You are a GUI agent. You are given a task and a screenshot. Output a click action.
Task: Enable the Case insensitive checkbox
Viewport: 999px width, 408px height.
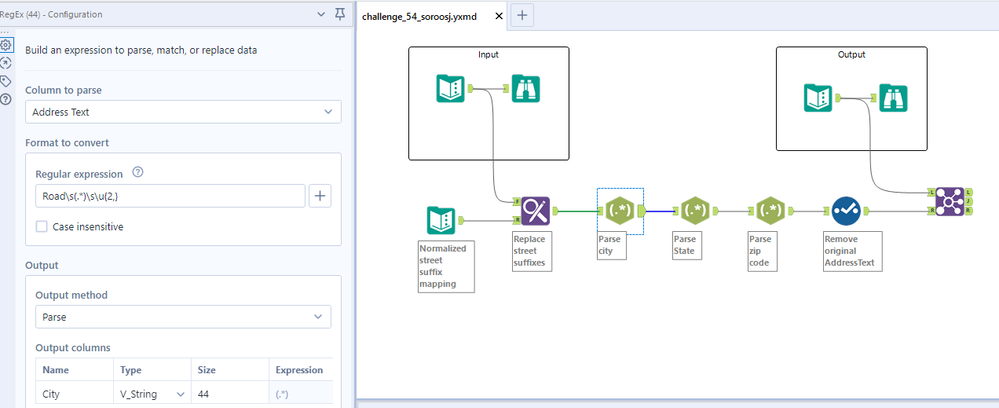click(x=42, y=226)
